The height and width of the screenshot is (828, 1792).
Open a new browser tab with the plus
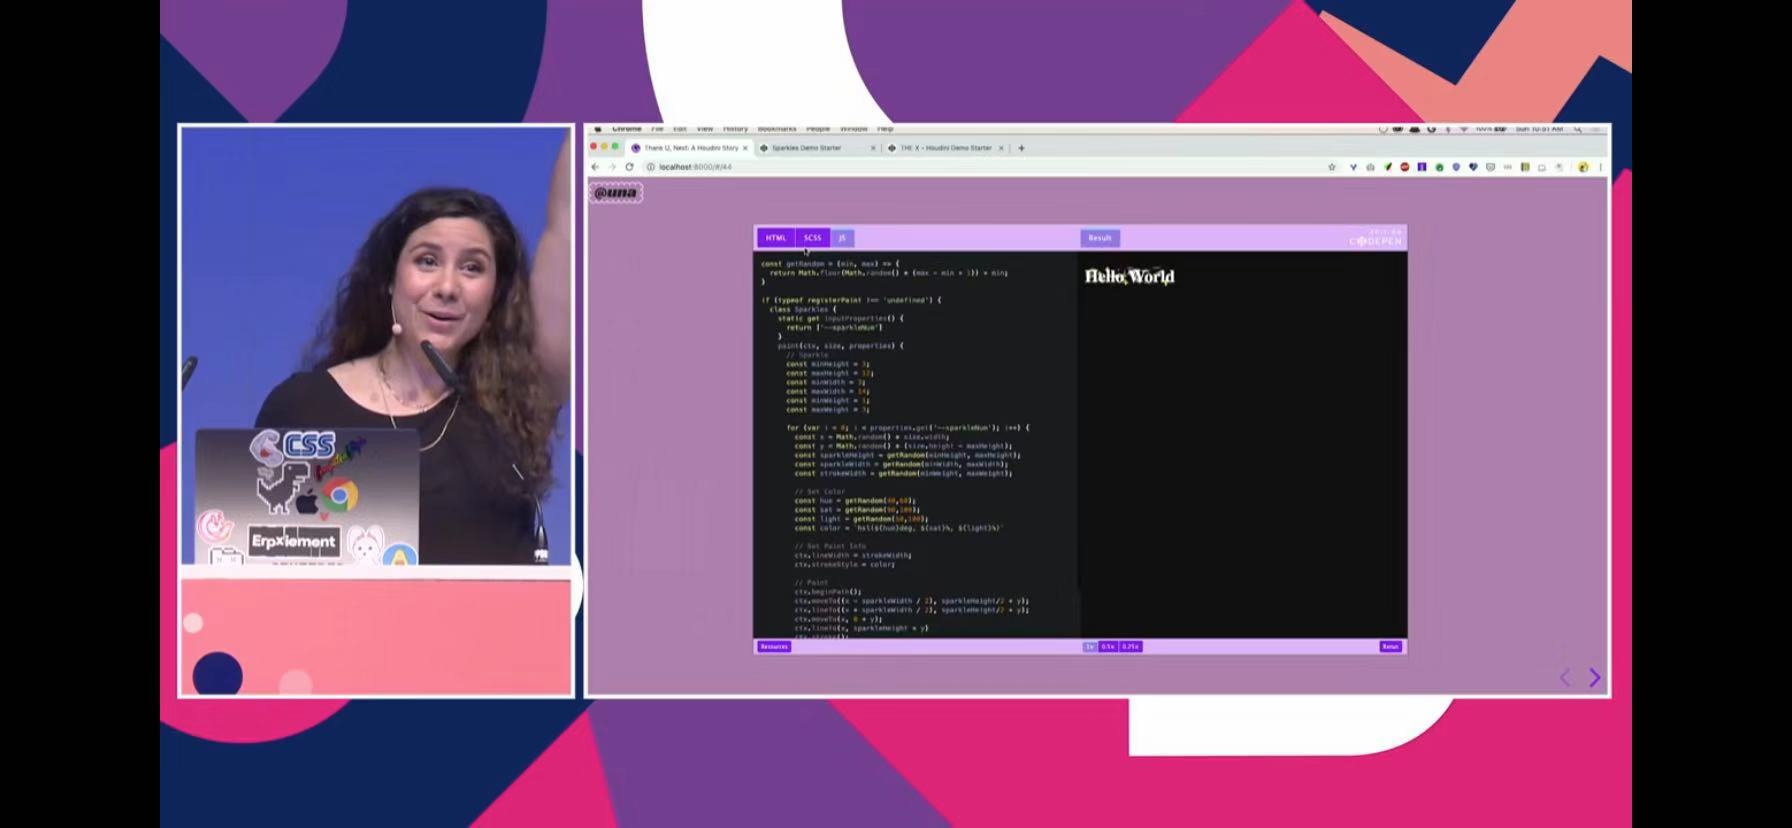pos(1021,148)
